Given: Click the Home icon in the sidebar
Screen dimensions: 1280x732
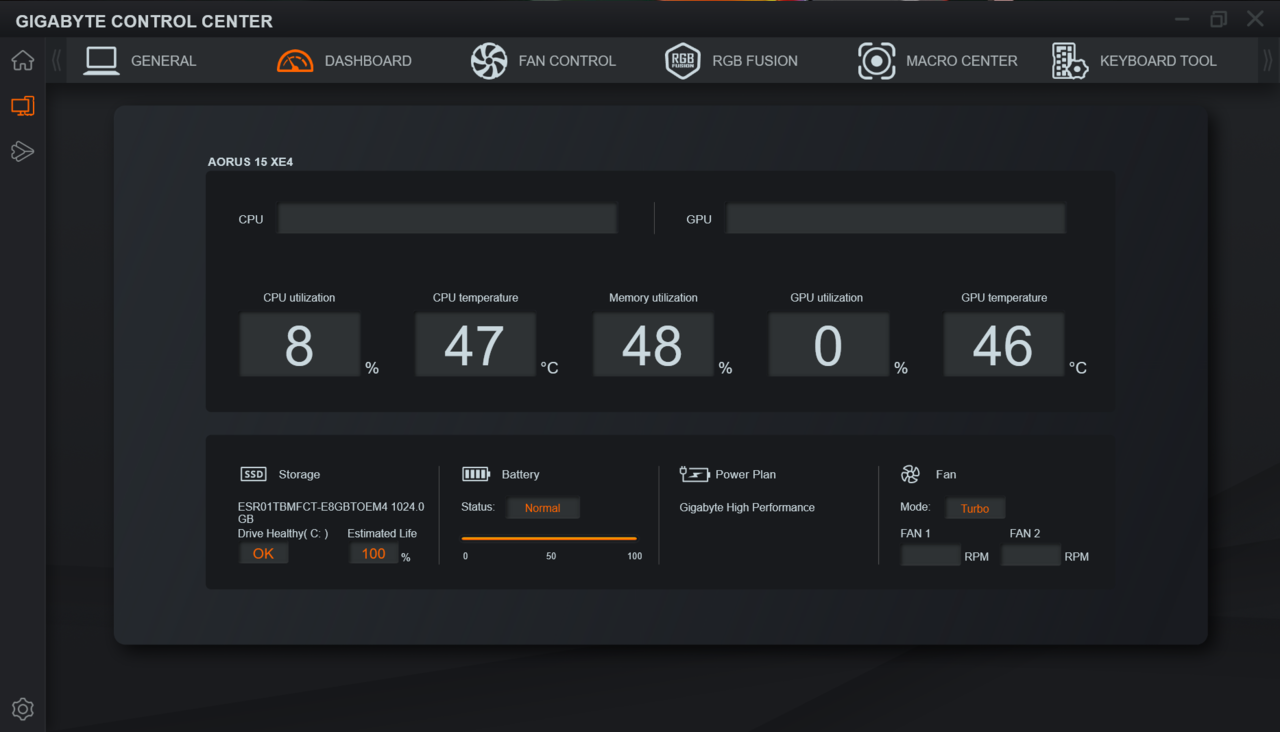Looking at the screenshot, I should point(22,61).
